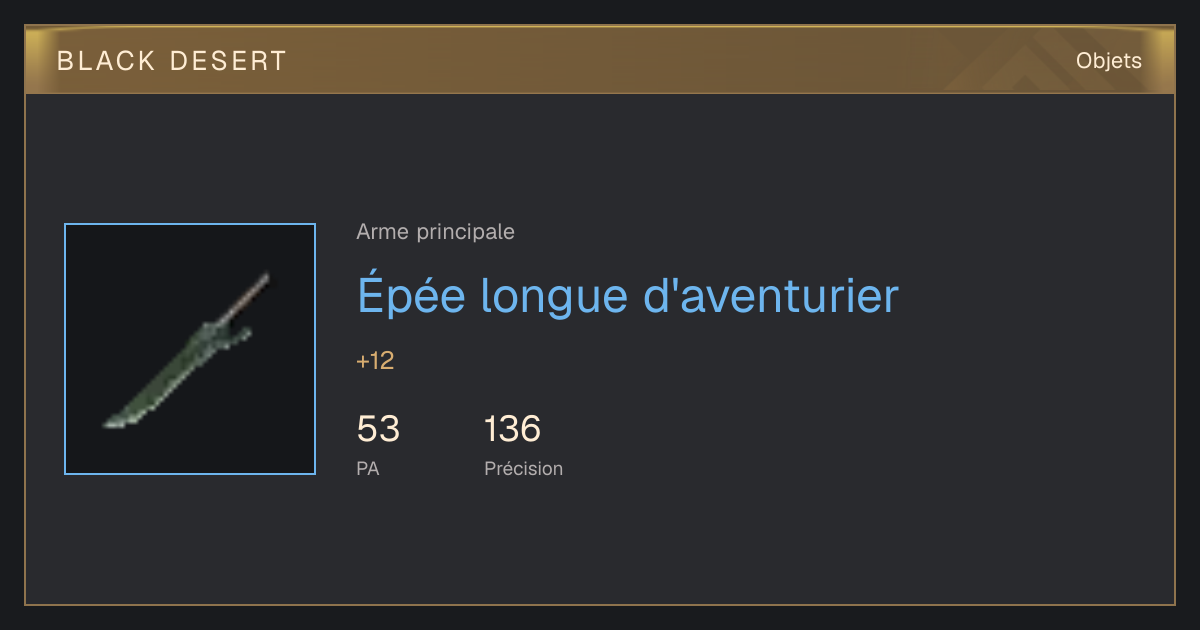
Task: Click the green sword item icon
Action: pos(187,350)
